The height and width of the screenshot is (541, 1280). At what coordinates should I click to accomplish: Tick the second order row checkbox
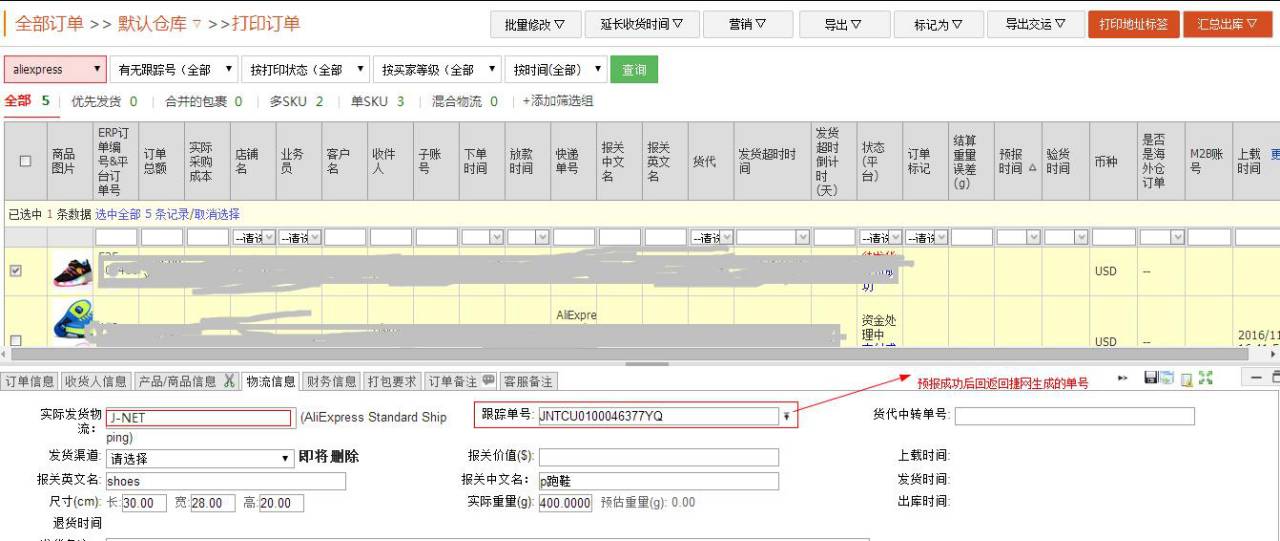pos(15,341)
